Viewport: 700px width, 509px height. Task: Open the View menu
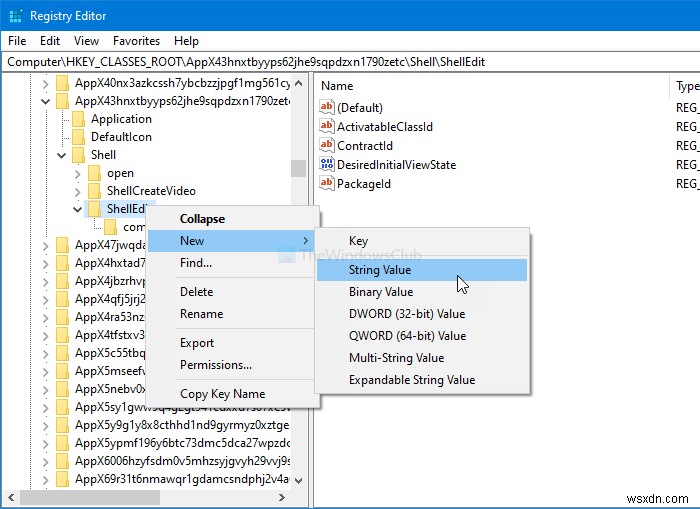86,41
